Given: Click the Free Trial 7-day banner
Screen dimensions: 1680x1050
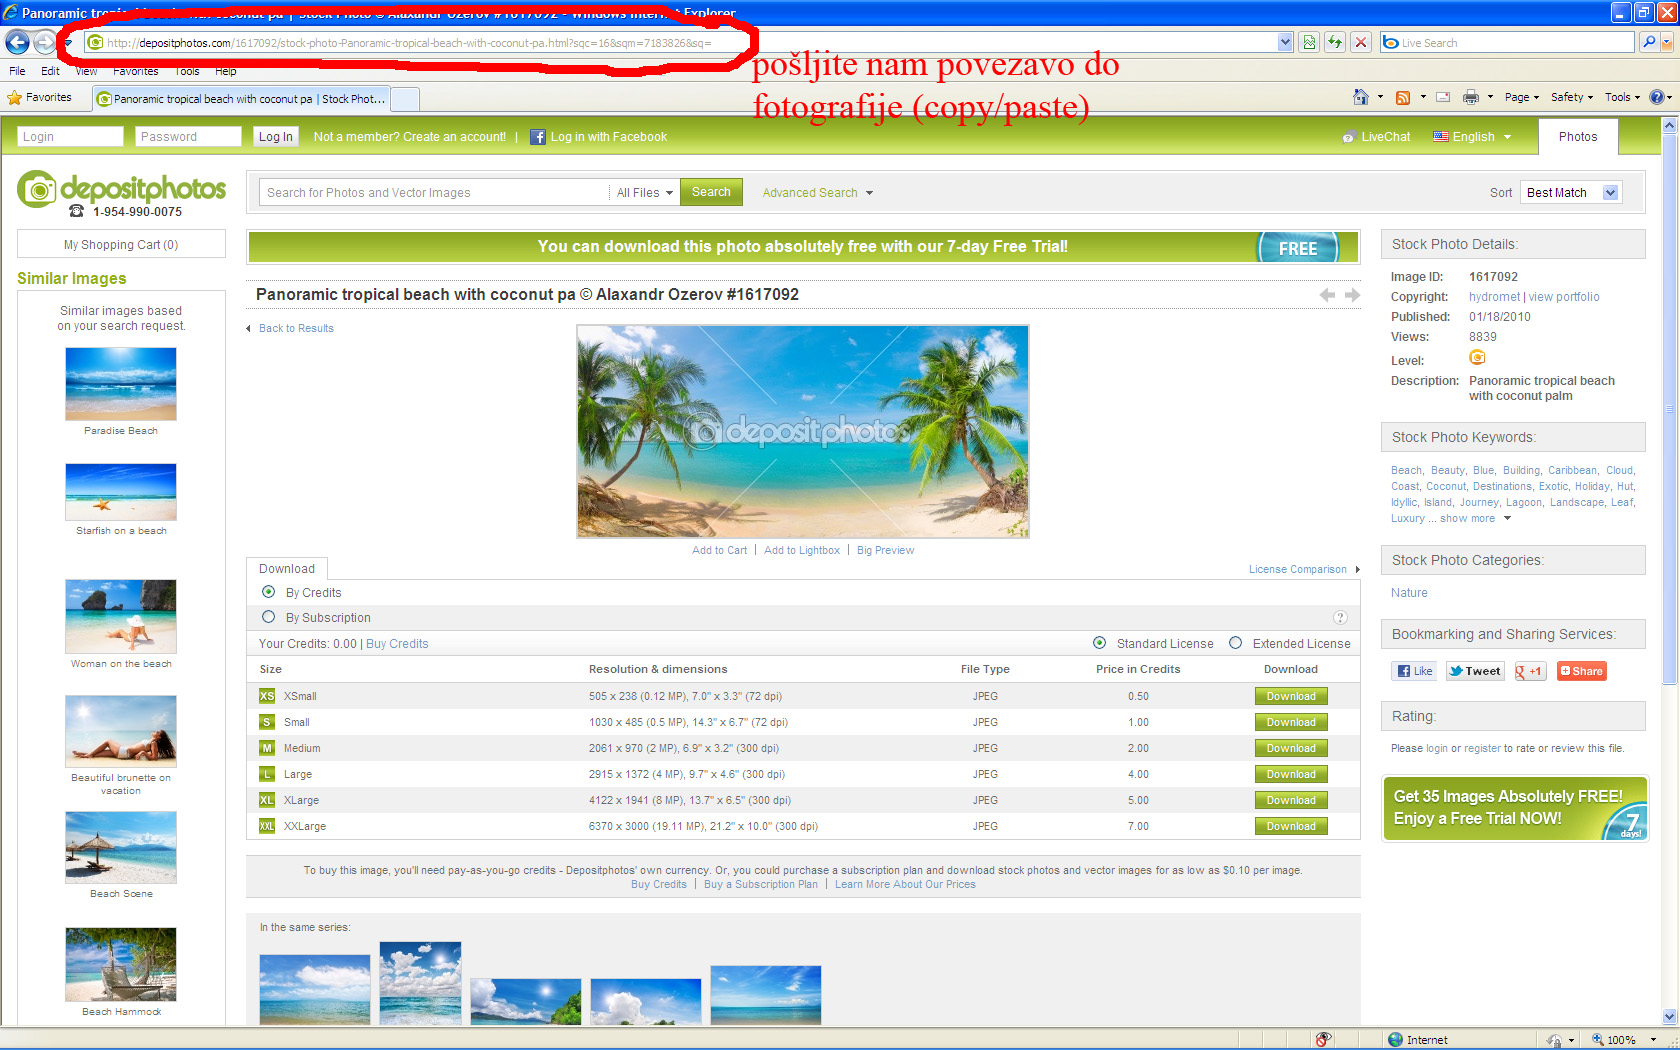Looking at the screenshot, I should tap(803, 247).
